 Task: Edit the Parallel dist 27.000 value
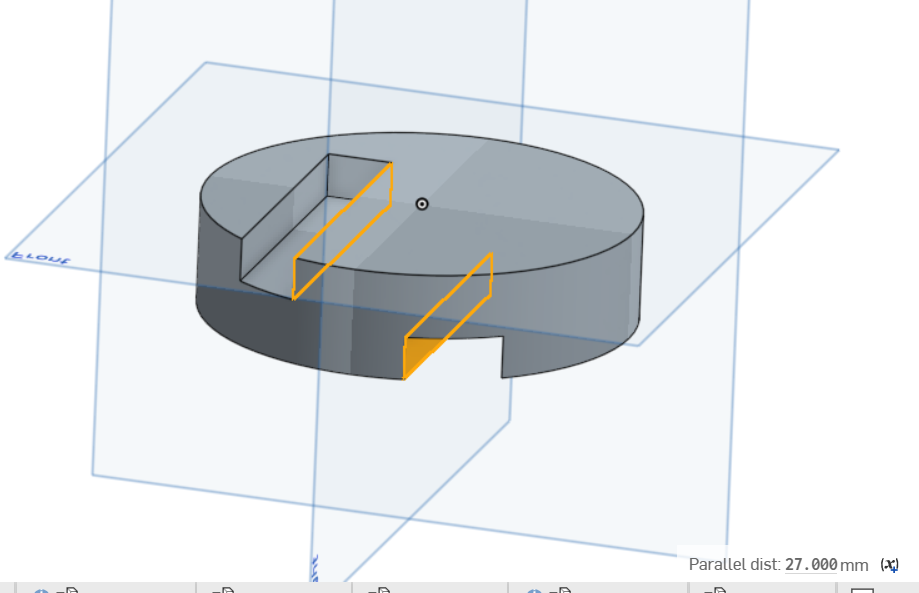[810, 565]
